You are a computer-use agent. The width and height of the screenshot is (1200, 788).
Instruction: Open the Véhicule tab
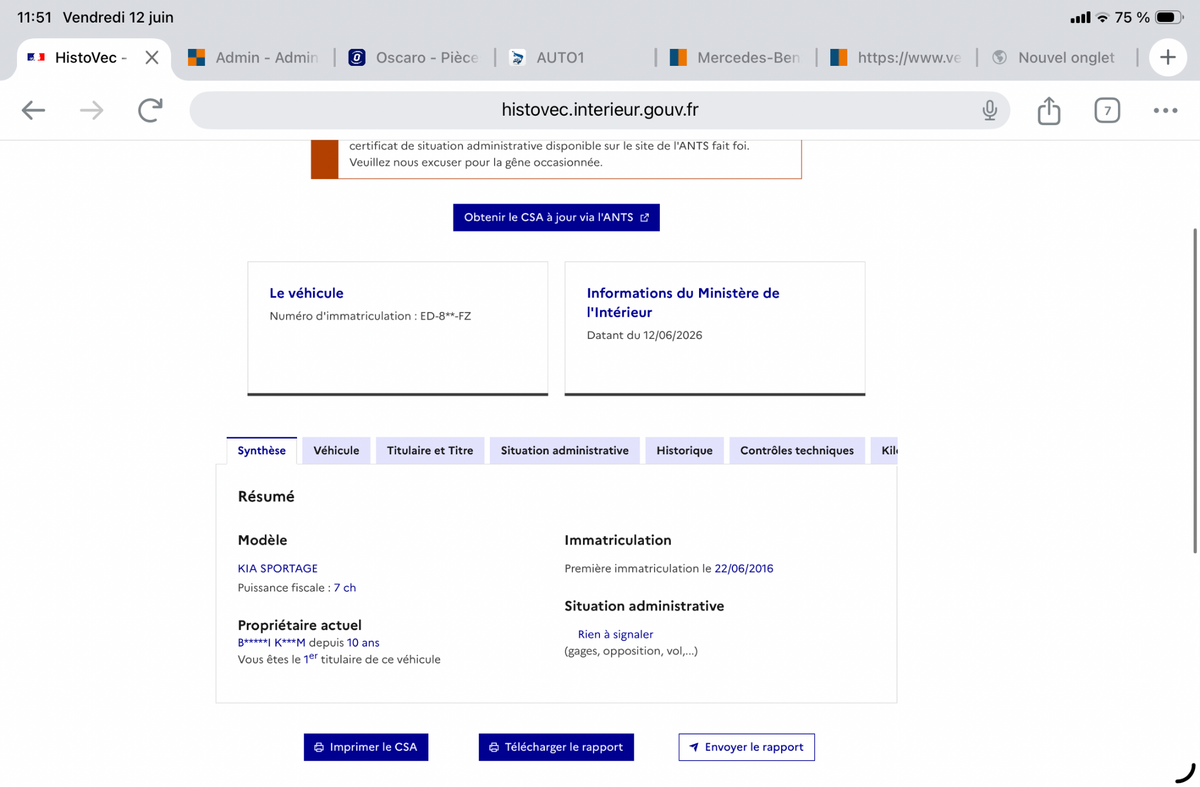[336, 451]
